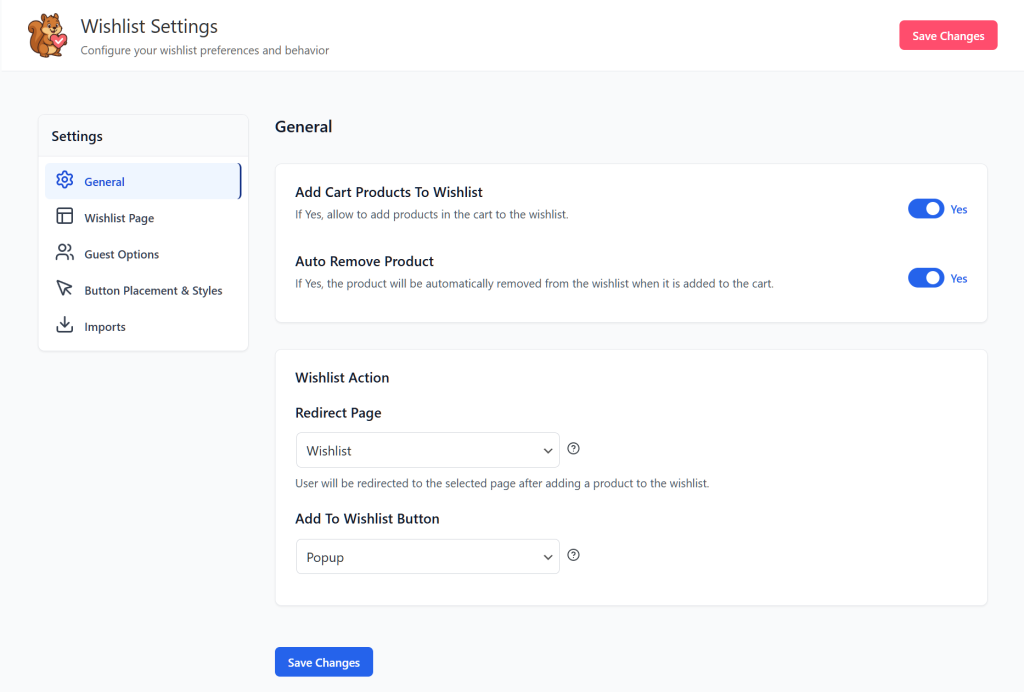Slide the Add Cart Products toggle knob

pos(934,209)
